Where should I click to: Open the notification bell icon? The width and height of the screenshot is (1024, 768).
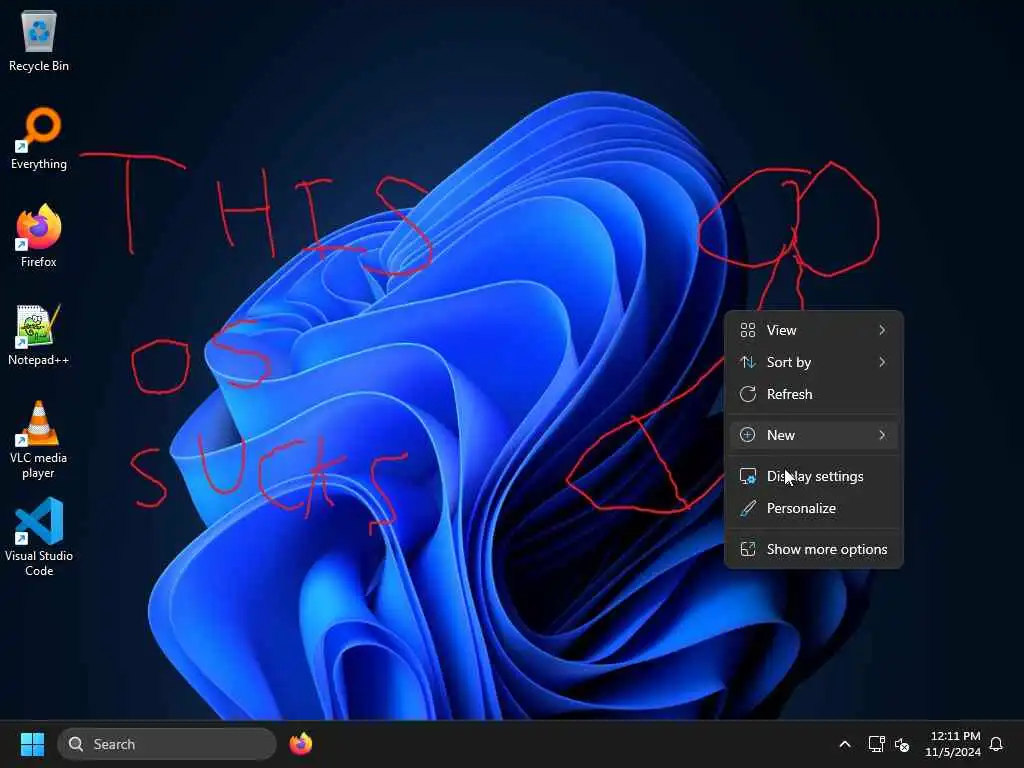pyautogui.click(x=996, y=744)
